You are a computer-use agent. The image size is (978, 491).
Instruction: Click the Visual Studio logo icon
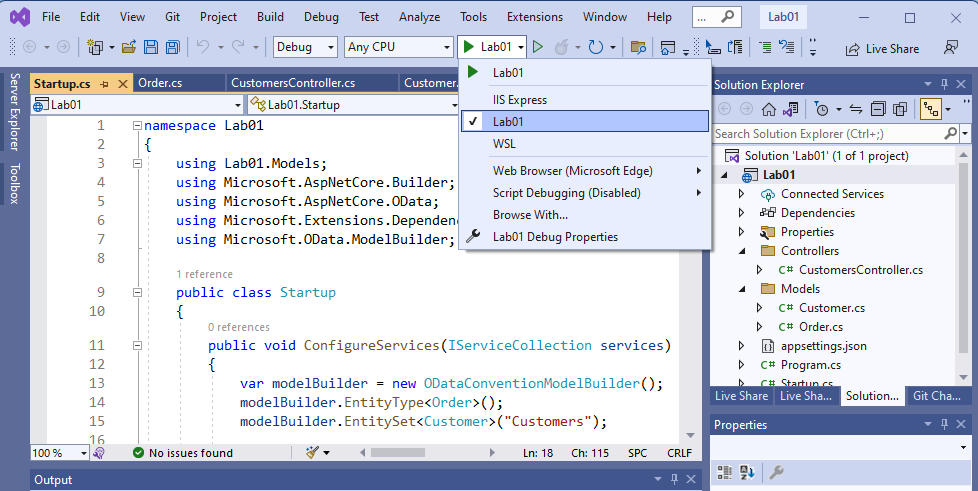click(20, 17)
